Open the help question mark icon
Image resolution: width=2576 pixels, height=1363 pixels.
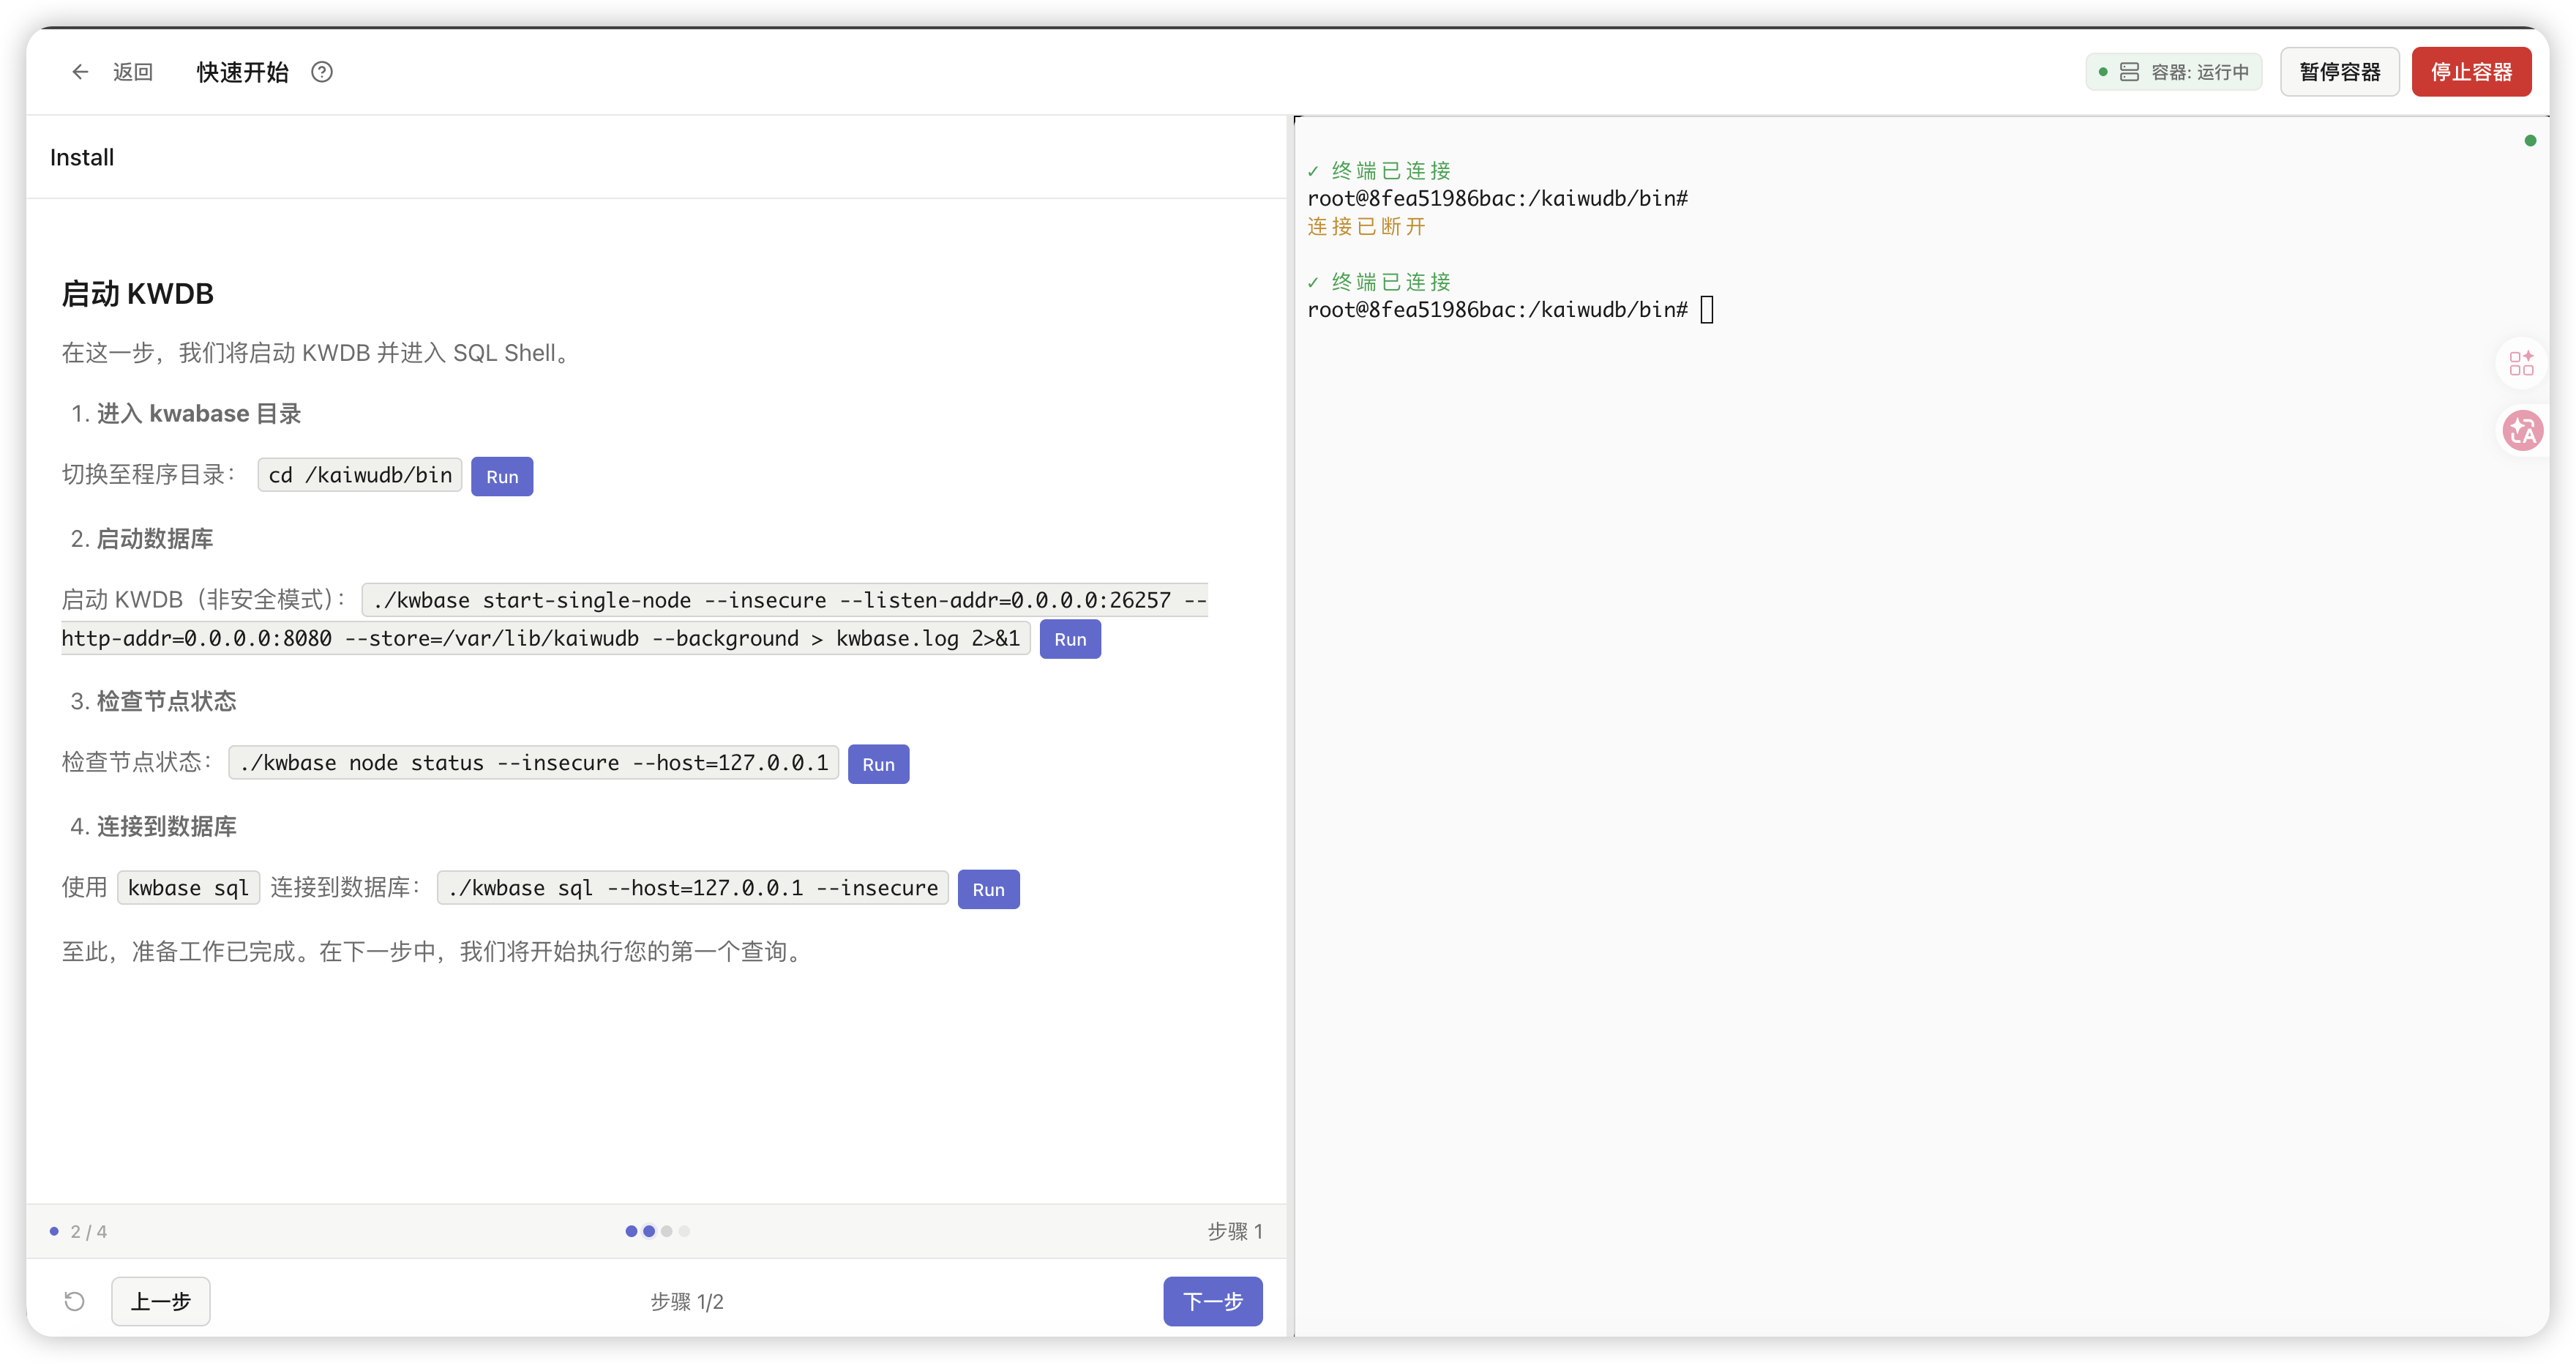point(321,72)
